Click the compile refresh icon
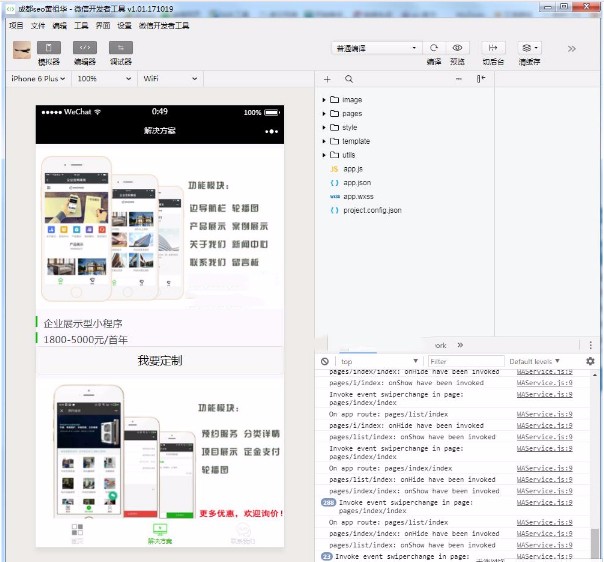604x562 pixels. pyautogui.click(x=434, y=48)
